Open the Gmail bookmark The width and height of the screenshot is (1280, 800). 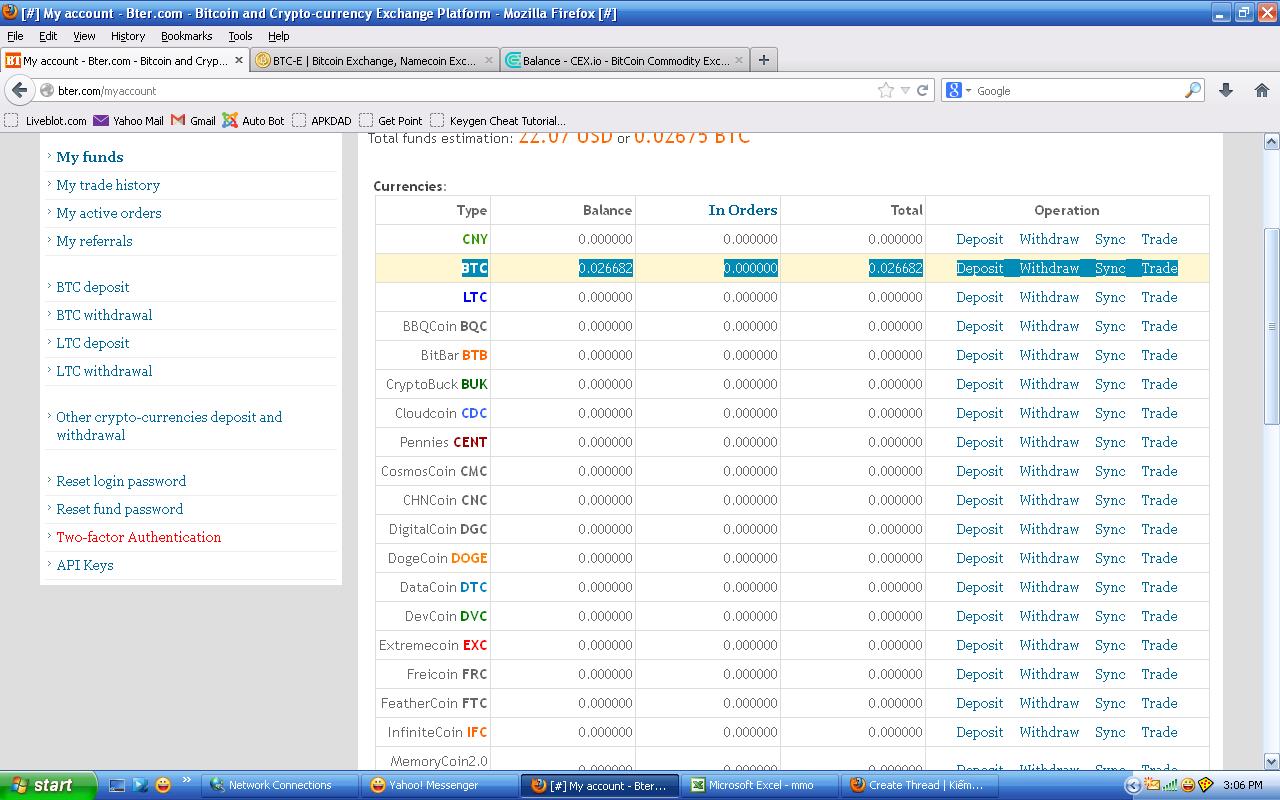pyautogui.click(x=193, y=120)
